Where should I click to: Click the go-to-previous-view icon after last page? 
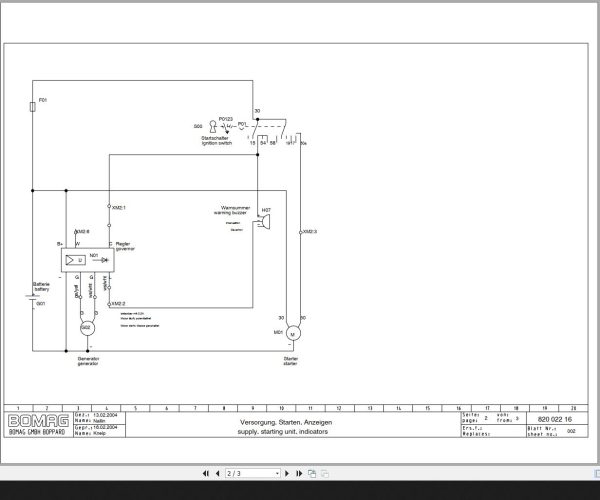click(312, 474)
